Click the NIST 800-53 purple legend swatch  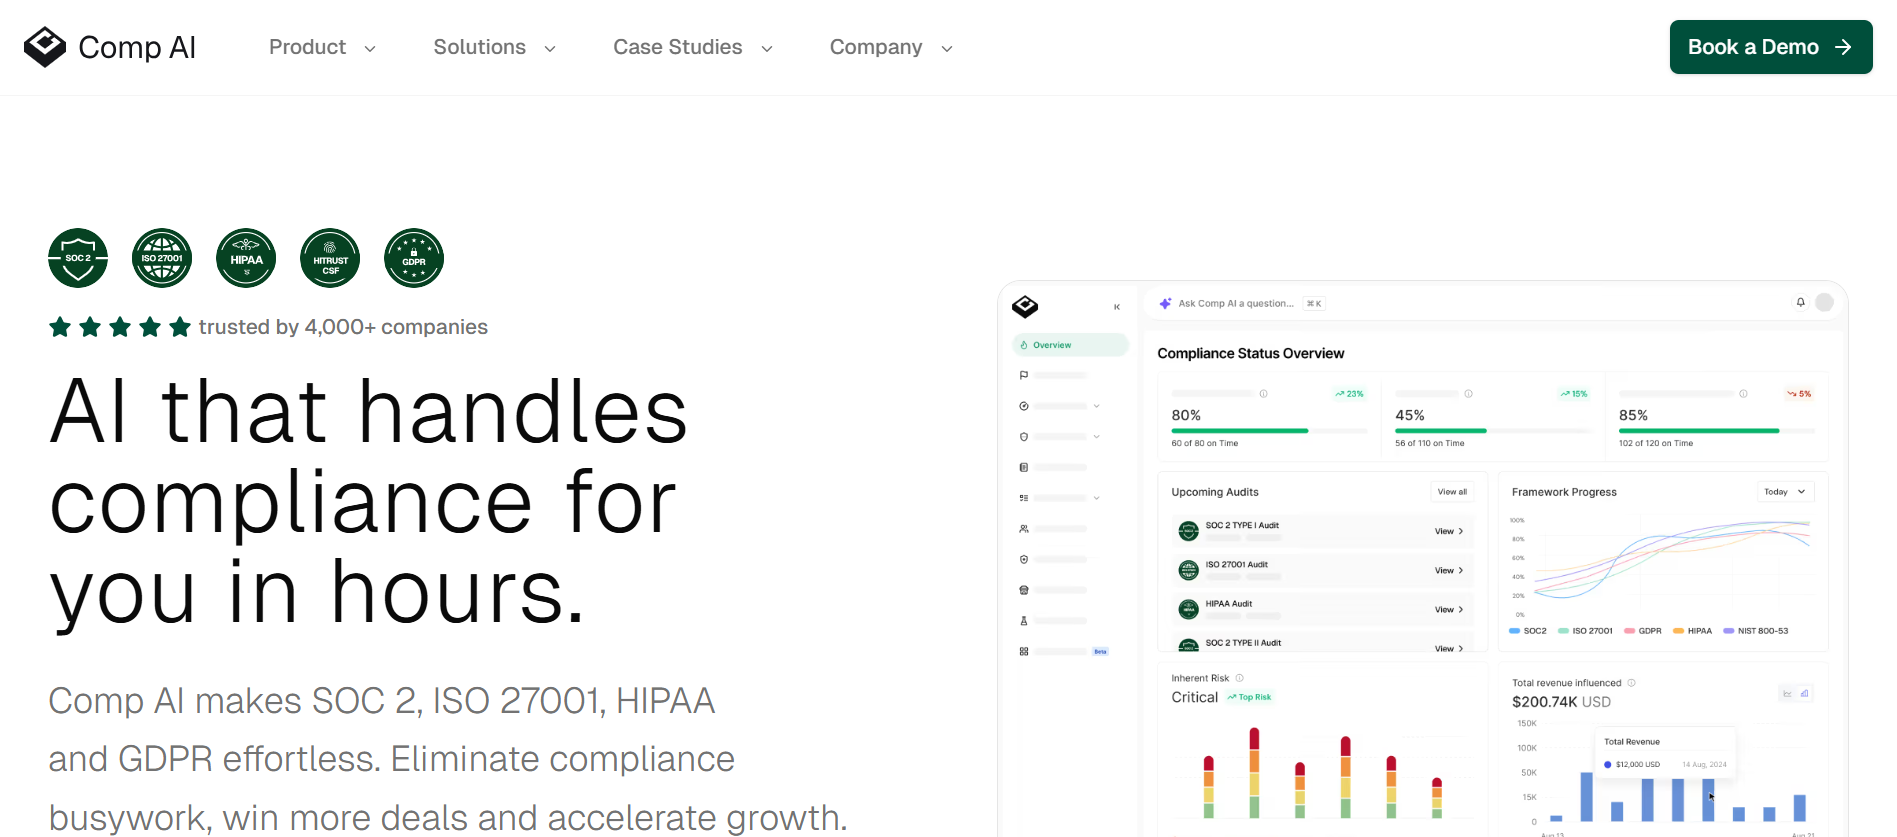[x=1729, y=631]
